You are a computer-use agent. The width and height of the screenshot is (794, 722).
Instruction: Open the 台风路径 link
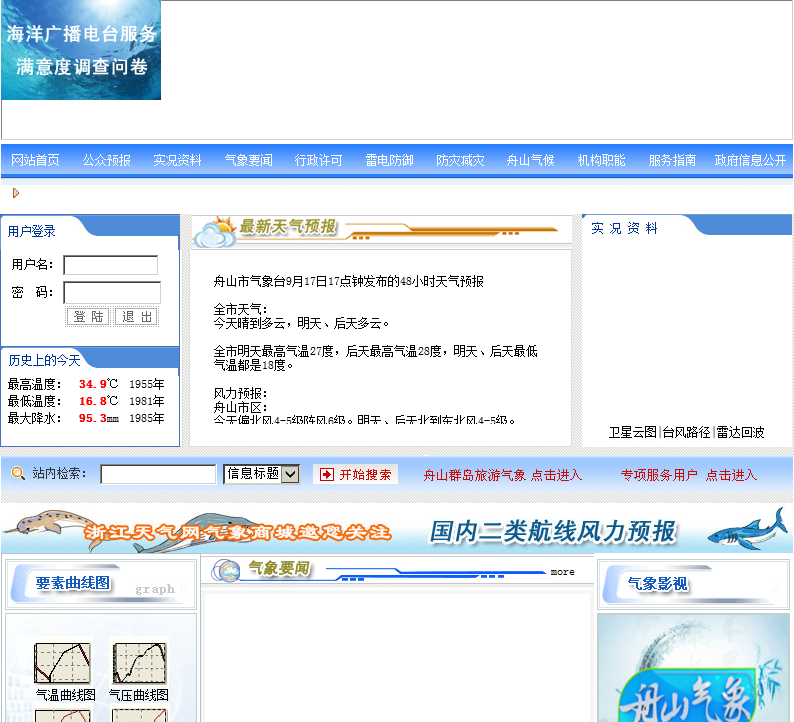687,432
